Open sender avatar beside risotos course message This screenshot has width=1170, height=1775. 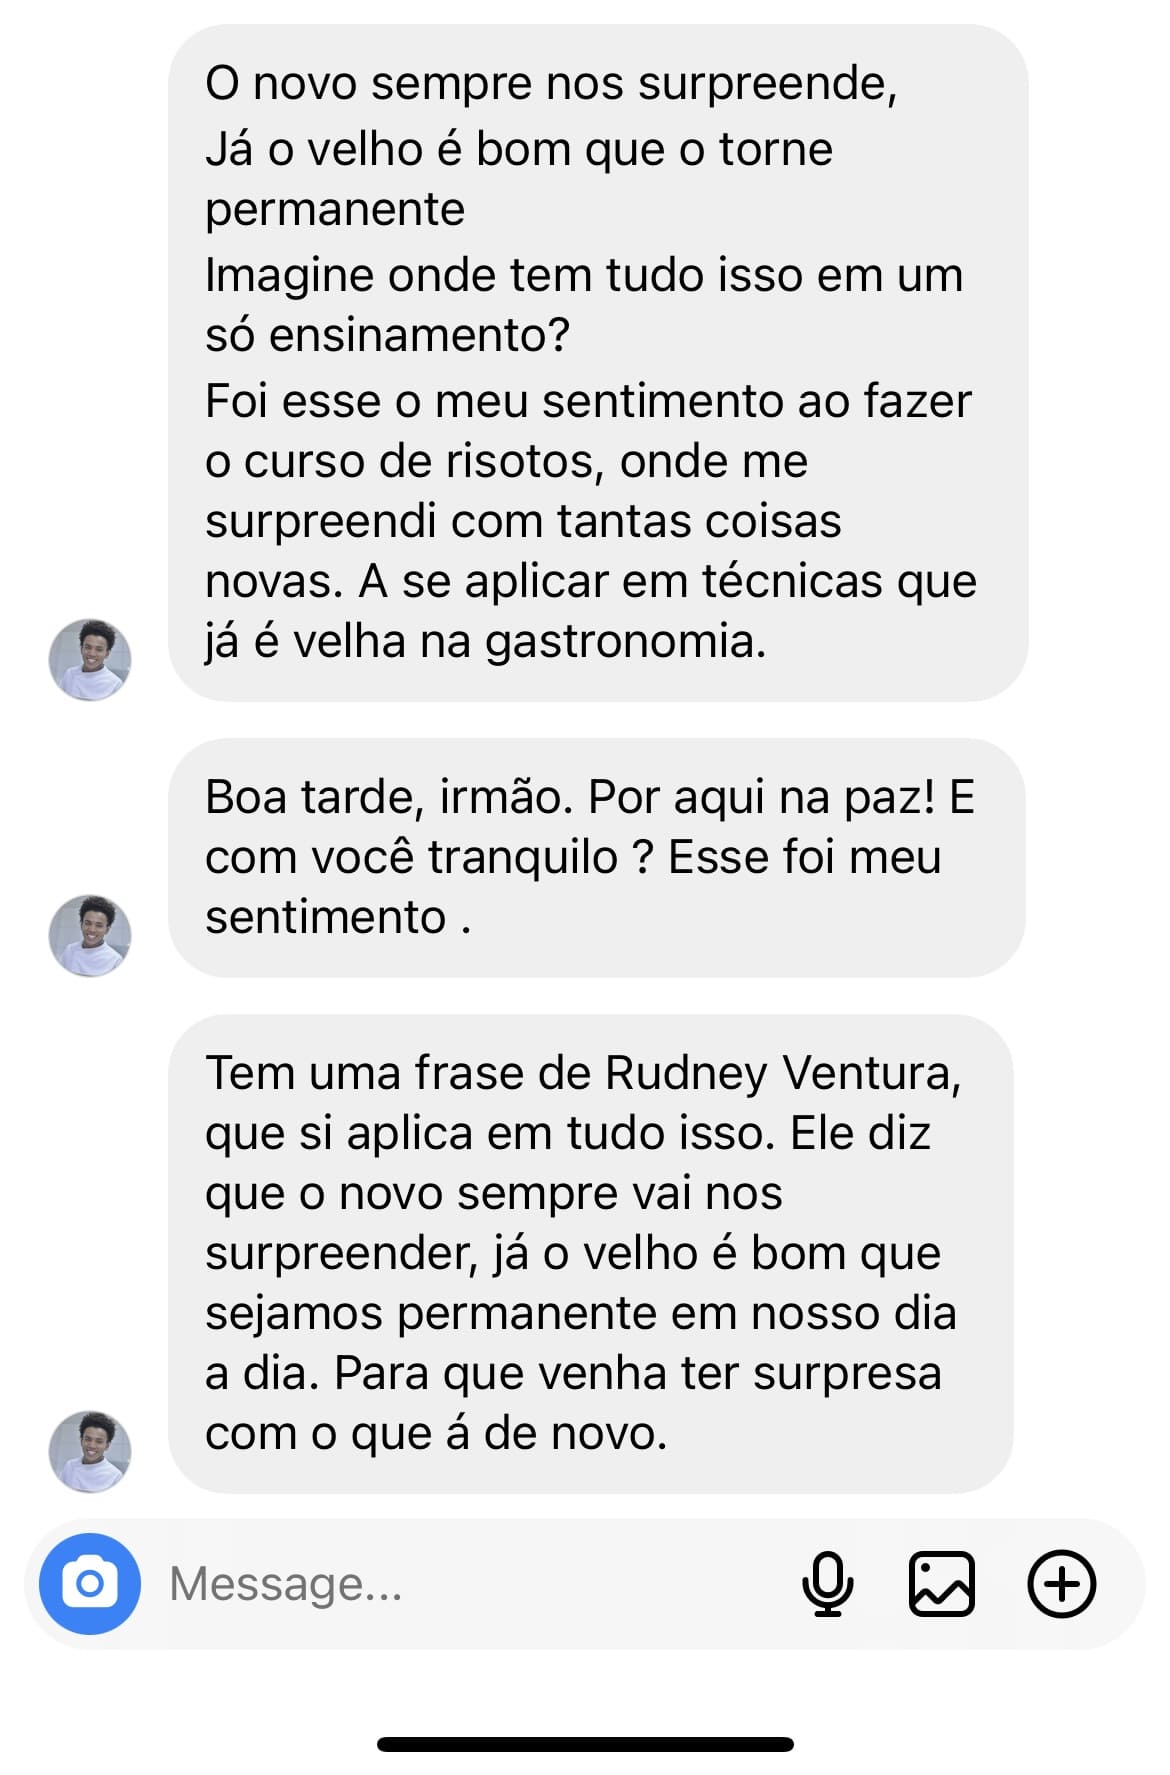90,659
